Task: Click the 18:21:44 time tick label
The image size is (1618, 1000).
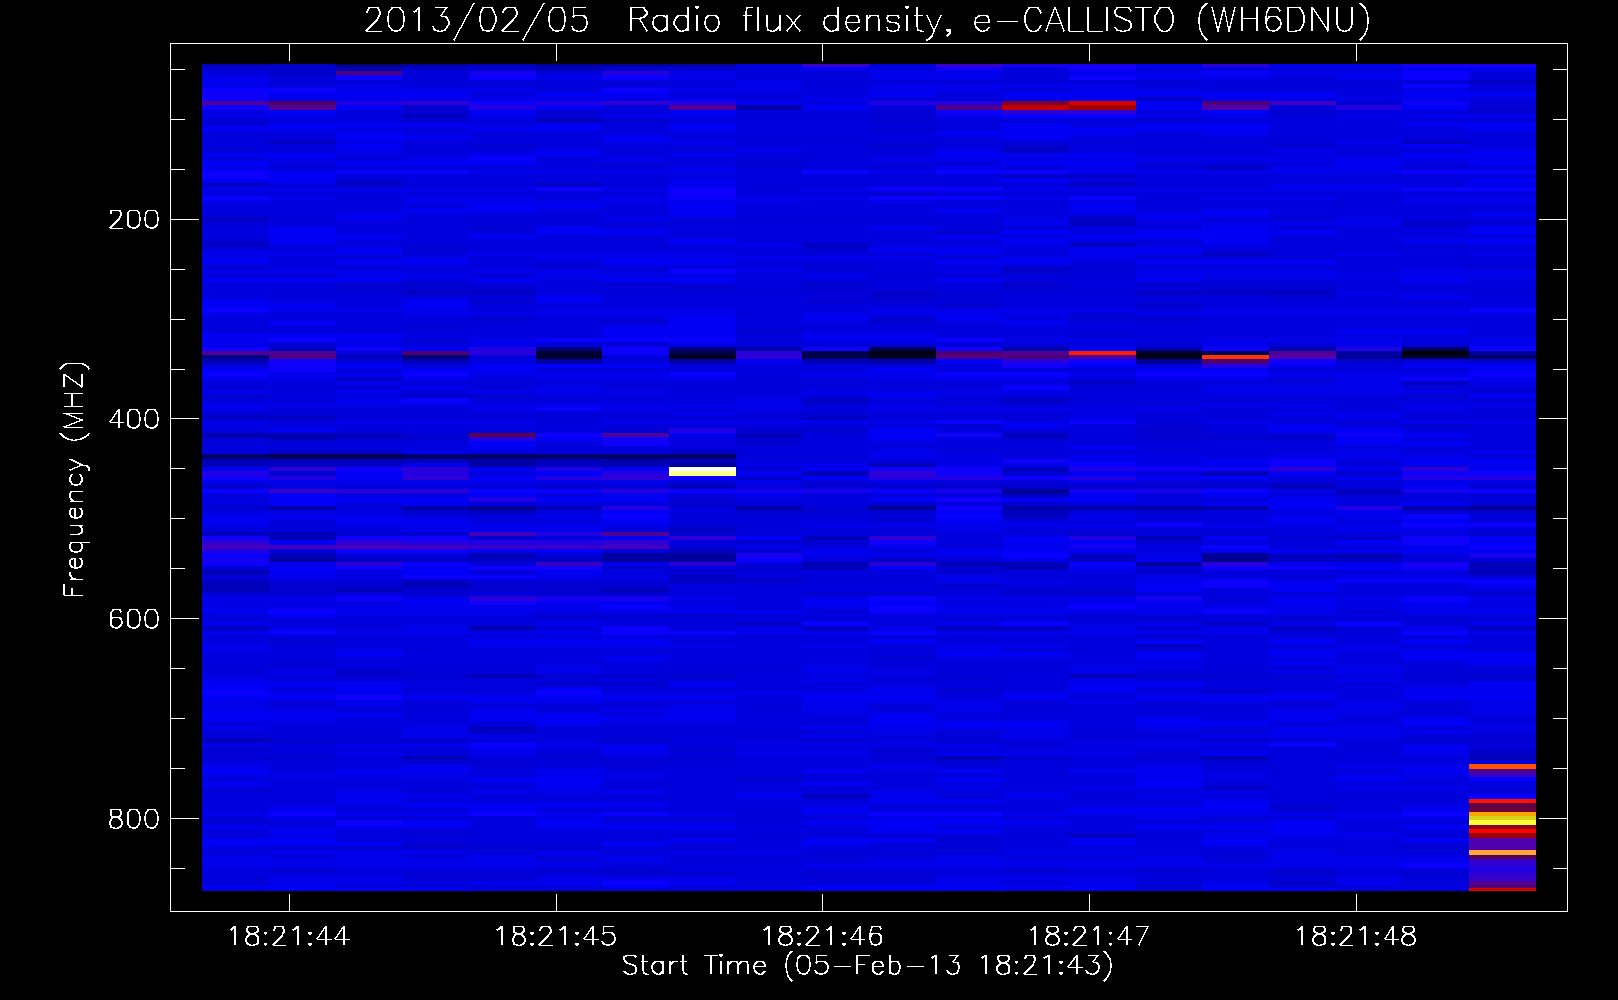Action: tap(289, 936)
